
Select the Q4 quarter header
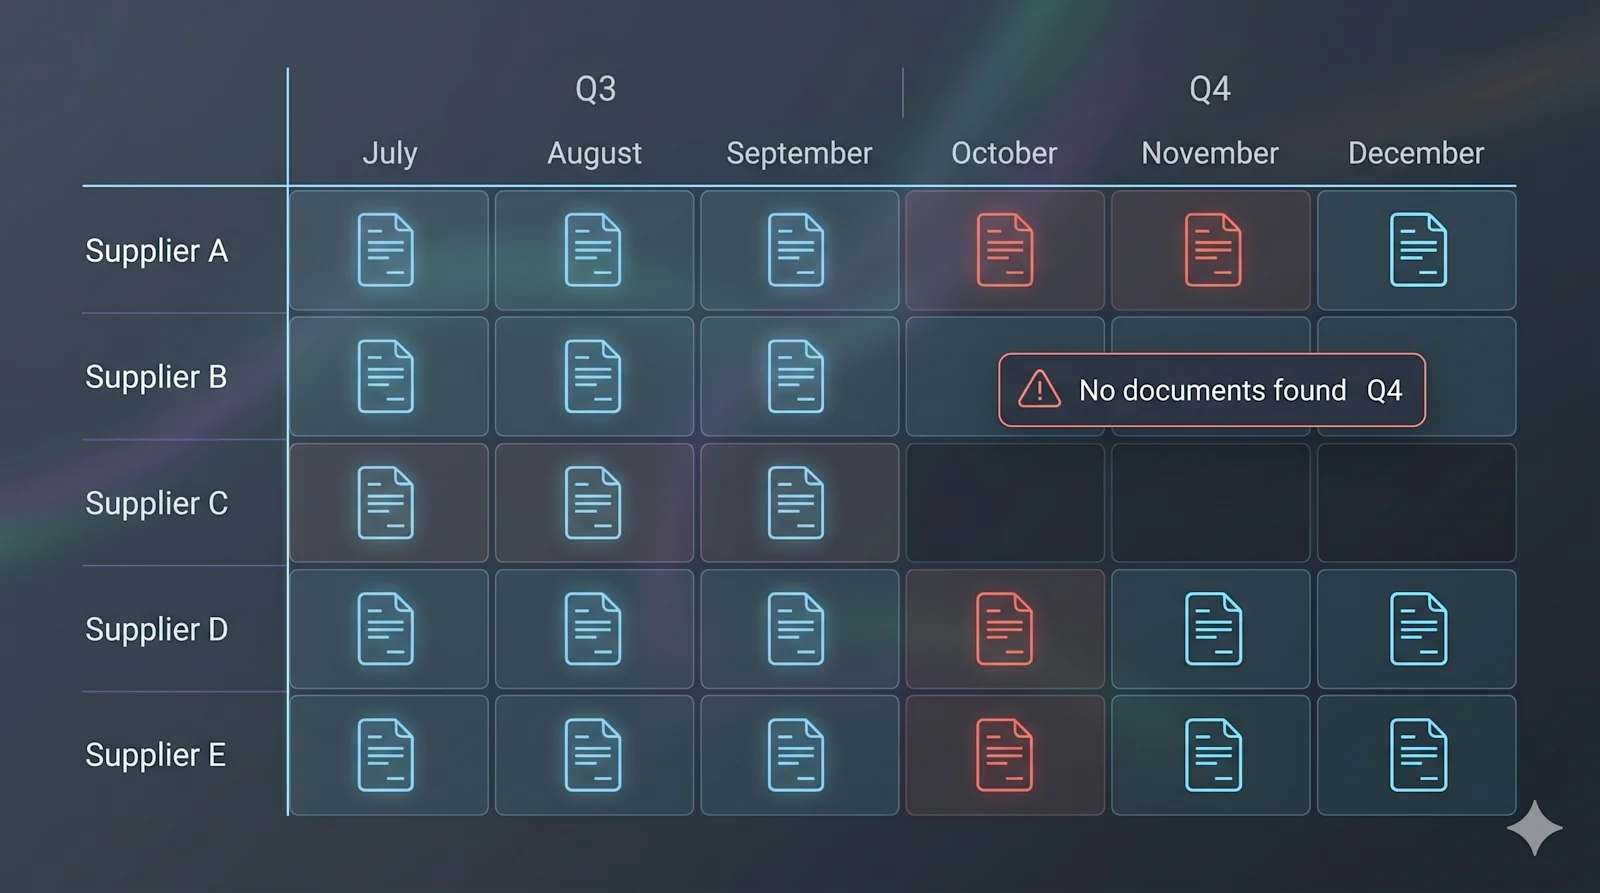pos(1209,89)
